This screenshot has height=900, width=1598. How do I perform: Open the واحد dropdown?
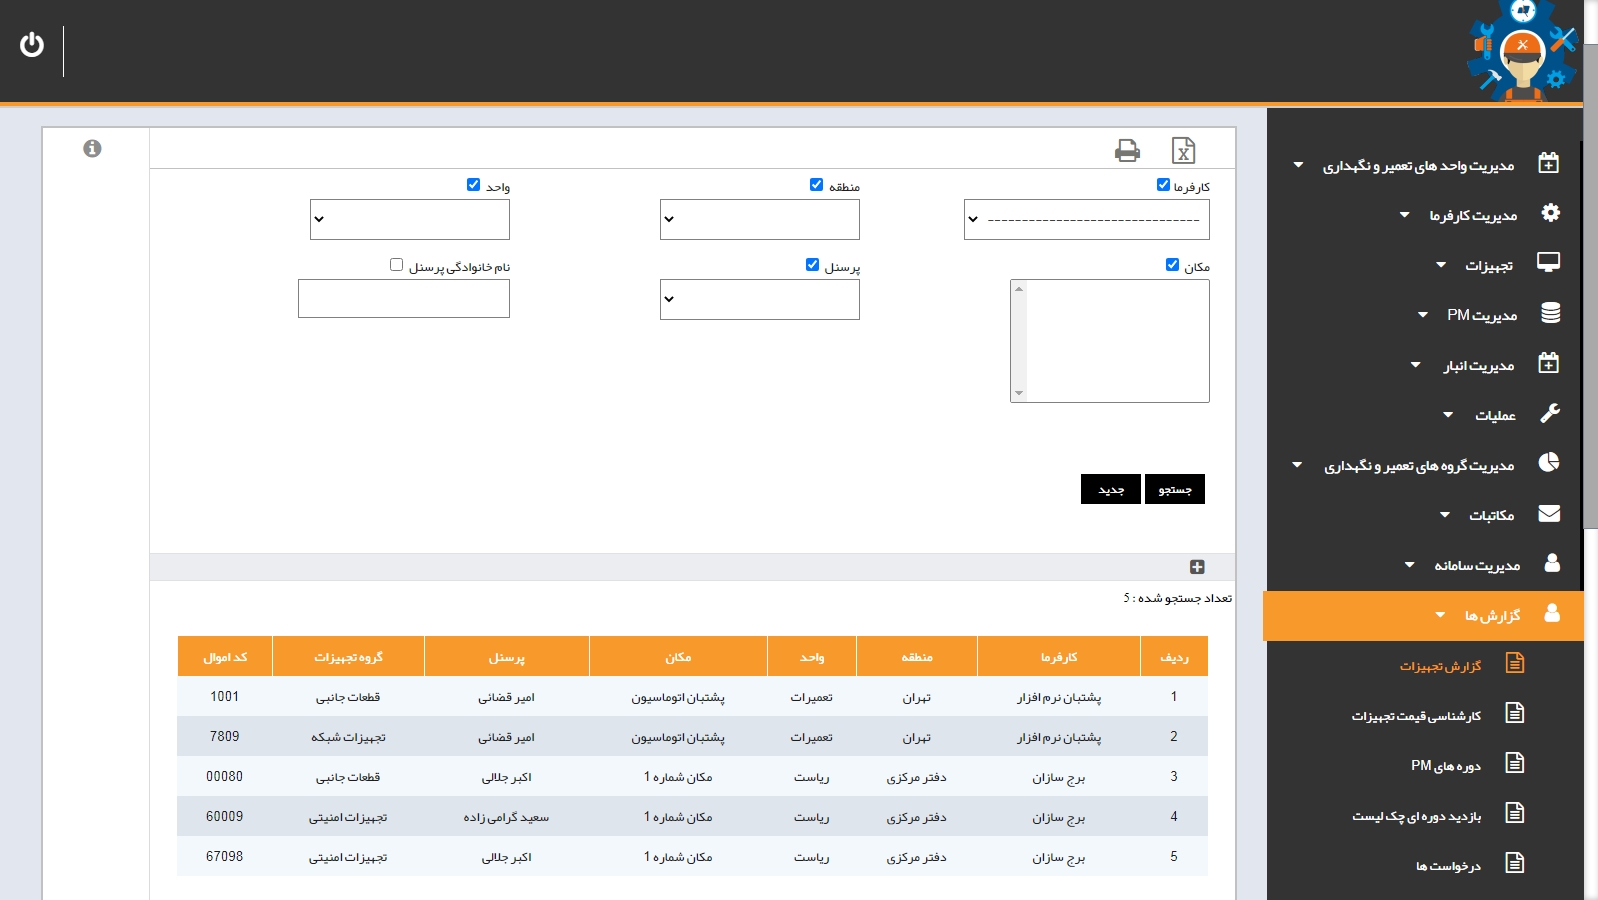(410, 220)
